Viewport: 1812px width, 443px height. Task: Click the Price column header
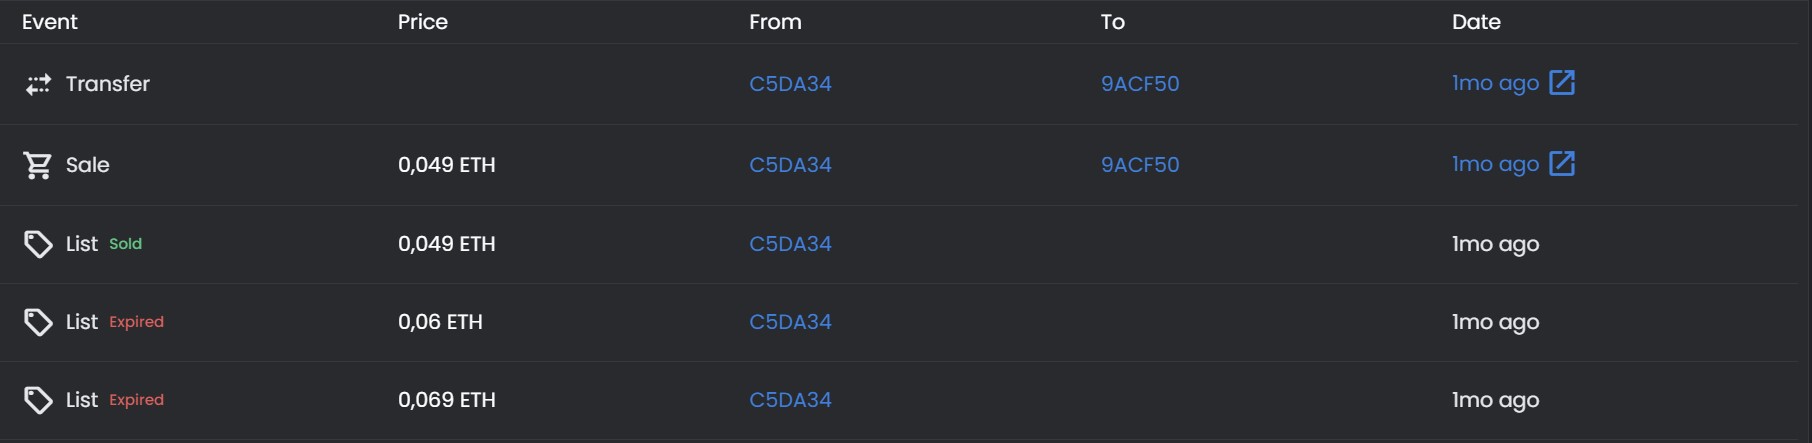pos(423,22)
